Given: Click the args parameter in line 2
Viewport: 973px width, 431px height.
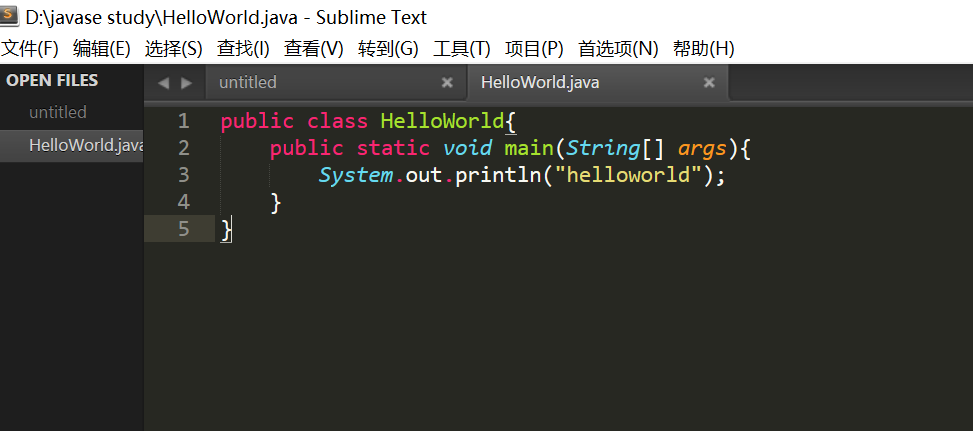Looking at the screenshot, I should [702, 149].
